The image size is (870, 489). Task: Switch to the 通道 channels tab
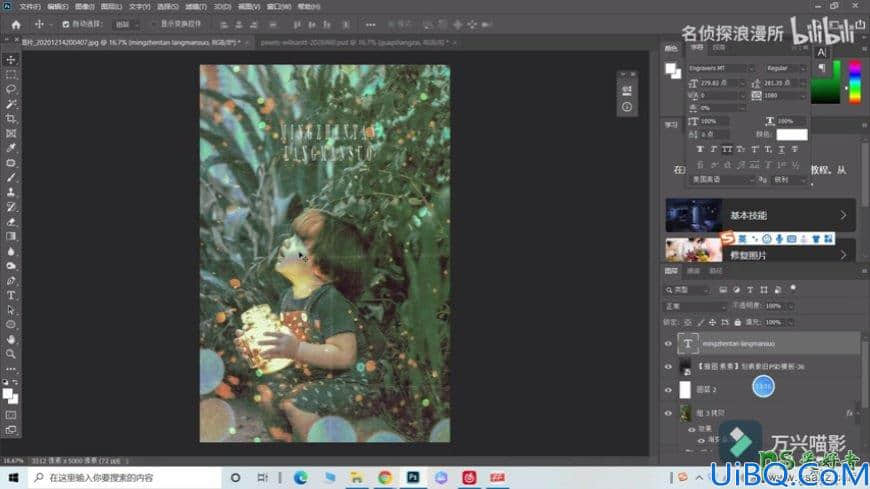pos(694,271)
